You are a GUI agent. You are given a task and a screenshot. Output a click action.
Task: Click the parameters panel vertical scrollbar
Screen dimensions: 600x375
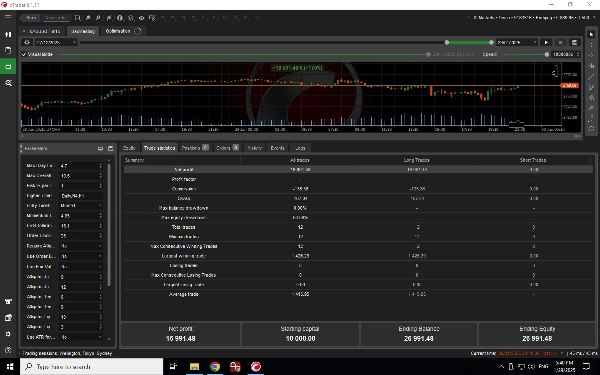pyautogui.click(x=109, y=225)
